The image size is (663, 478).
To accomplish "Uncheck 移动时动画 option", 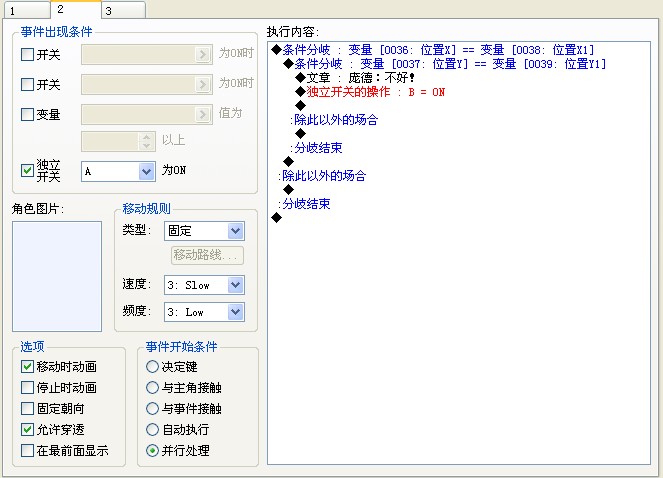I will 27,366.
